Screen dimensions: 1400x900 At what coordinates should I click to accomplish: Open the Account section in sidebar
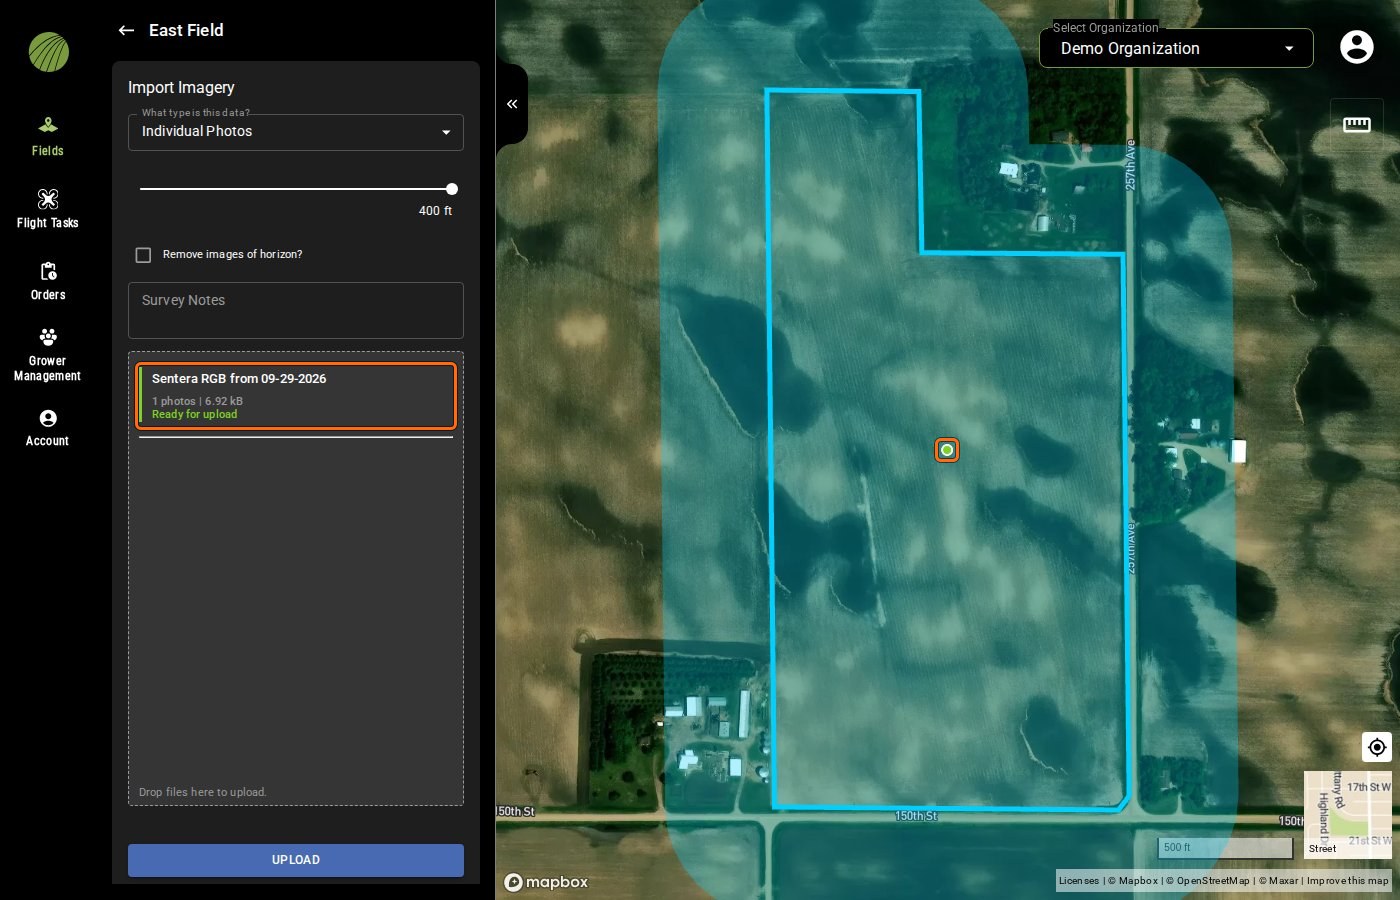47,428
